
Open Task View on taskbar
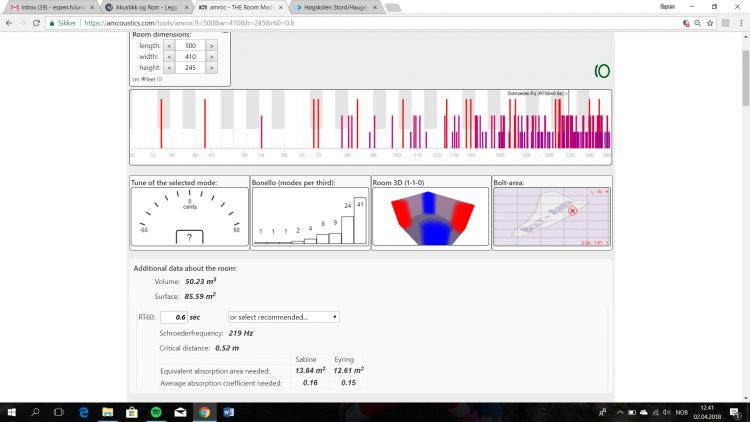59,412
